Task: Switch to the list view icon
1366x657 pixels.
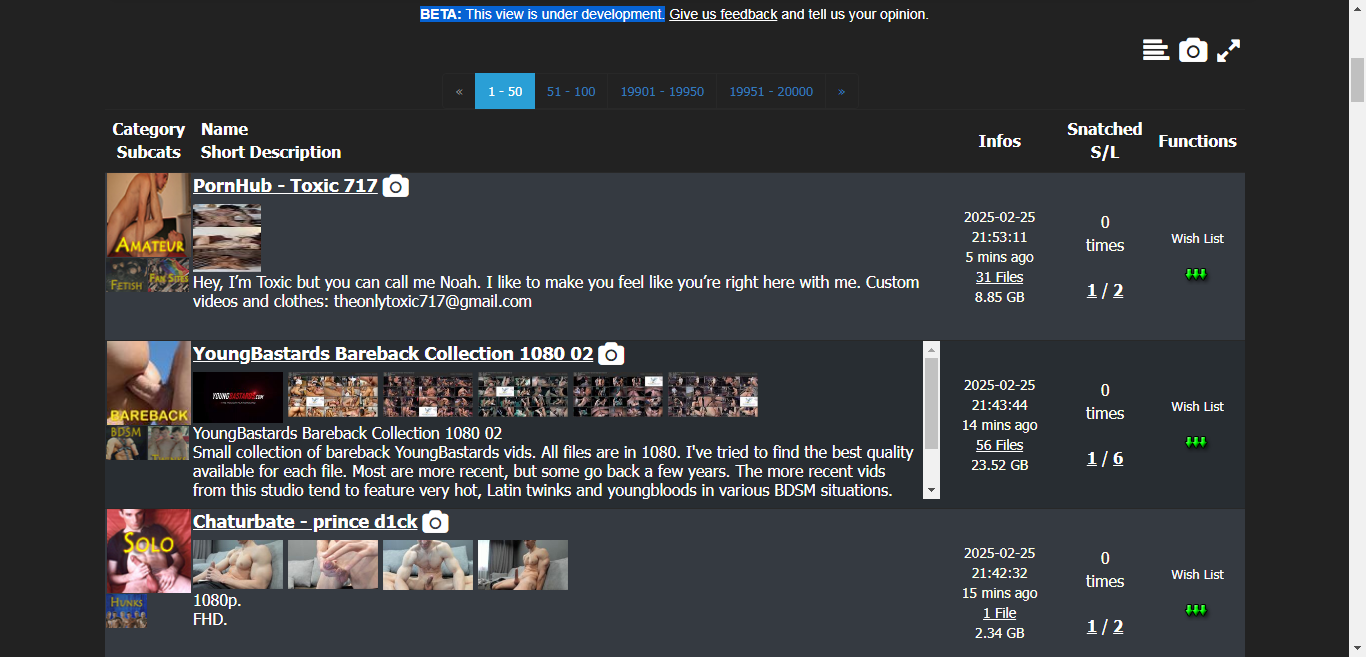Action: pyautogui.click(x=1156, y=50)
